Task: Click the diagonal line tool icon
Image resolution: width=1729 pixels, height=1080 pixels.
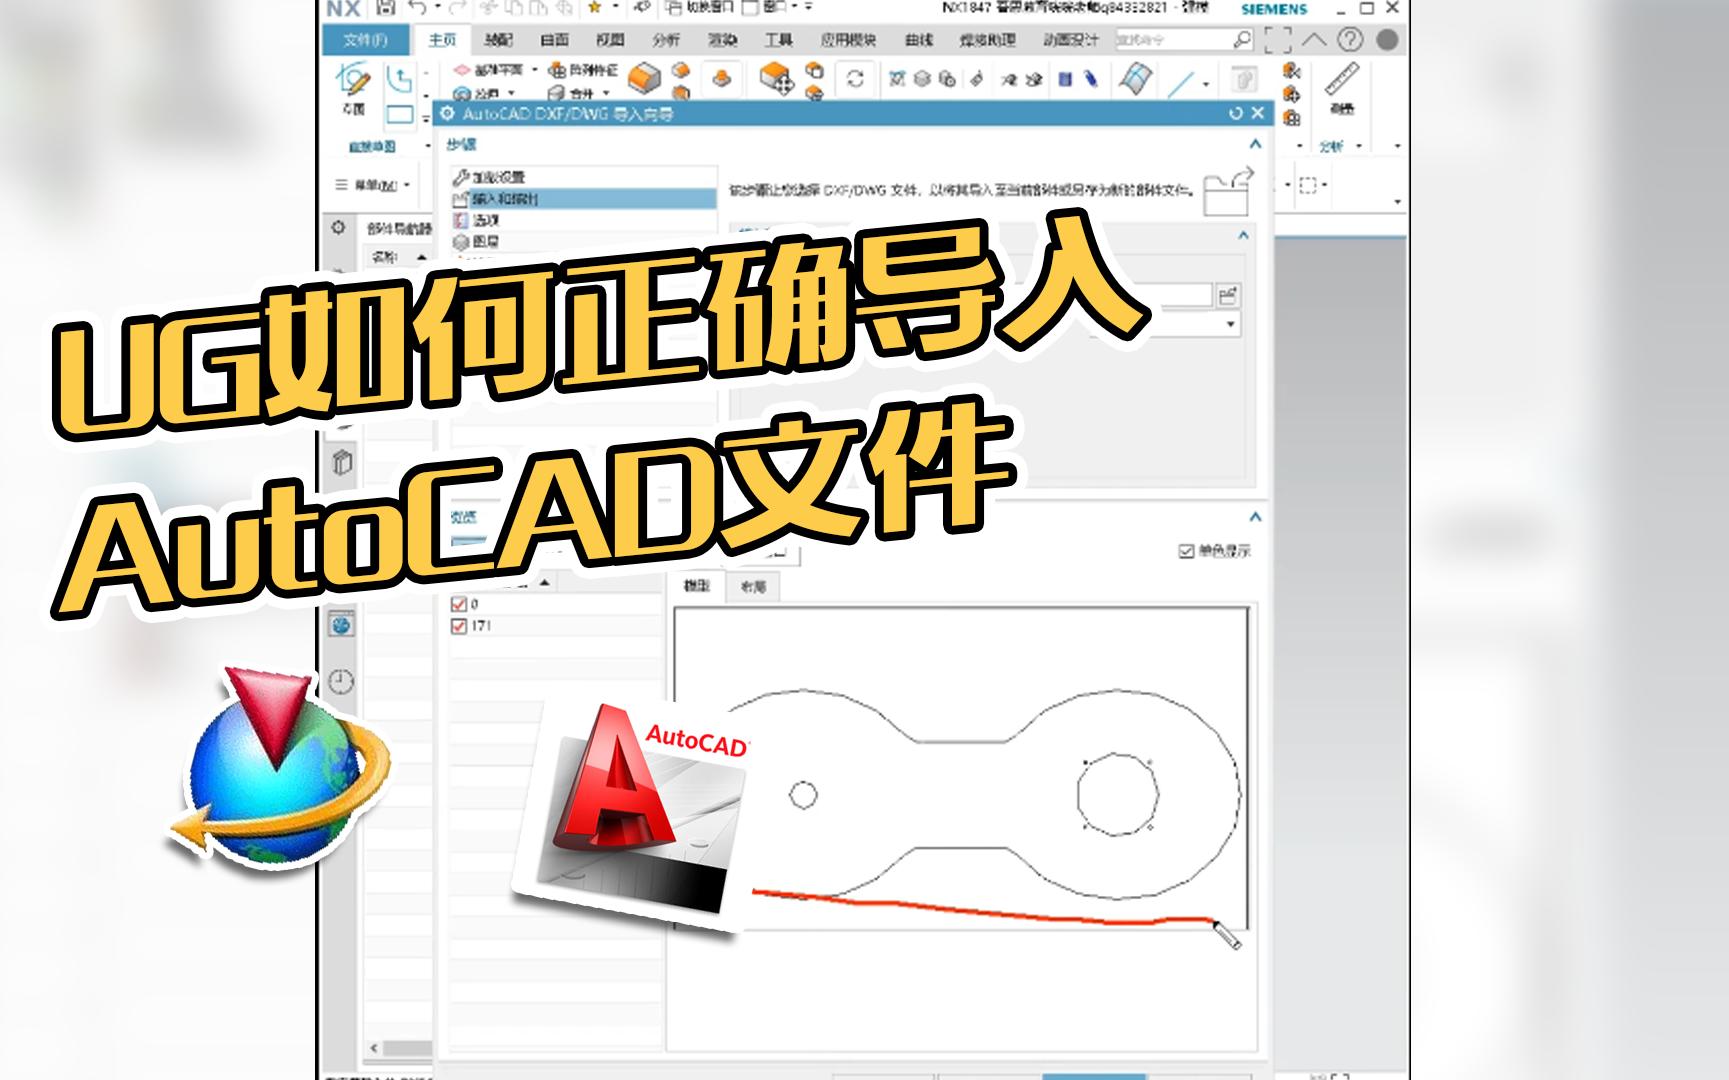Action: pyautogui.click(x=1181, y=82)
